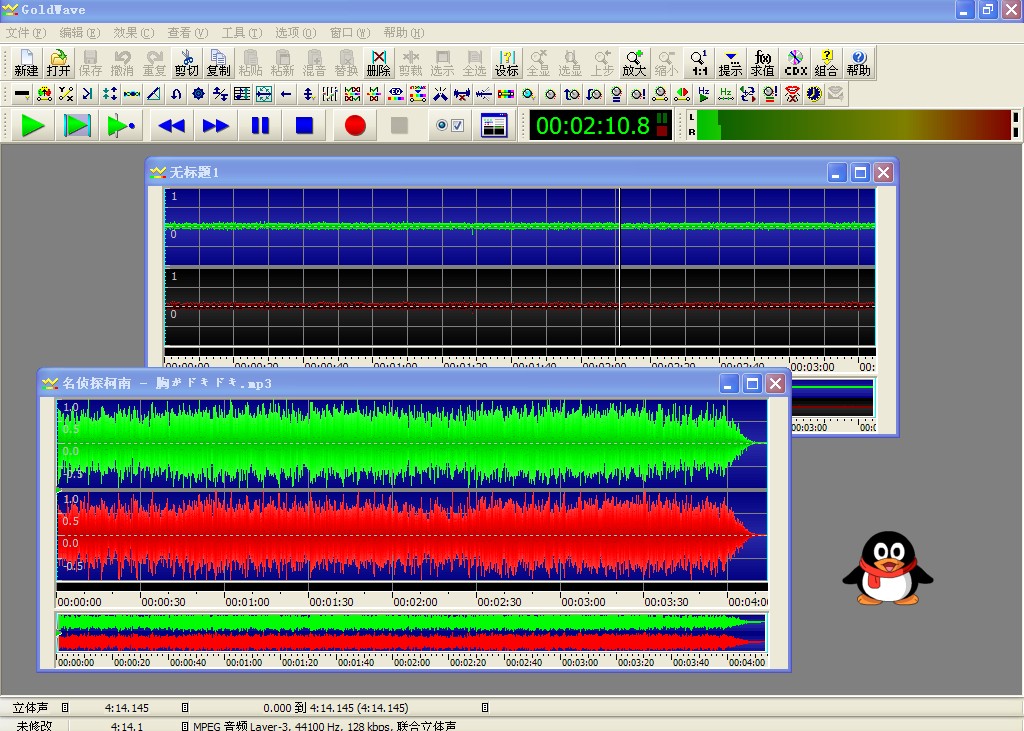This screenshot has width=1024, height=731.
Task: Click the Invert effect curved arrow icon
Action: point(176,94)
